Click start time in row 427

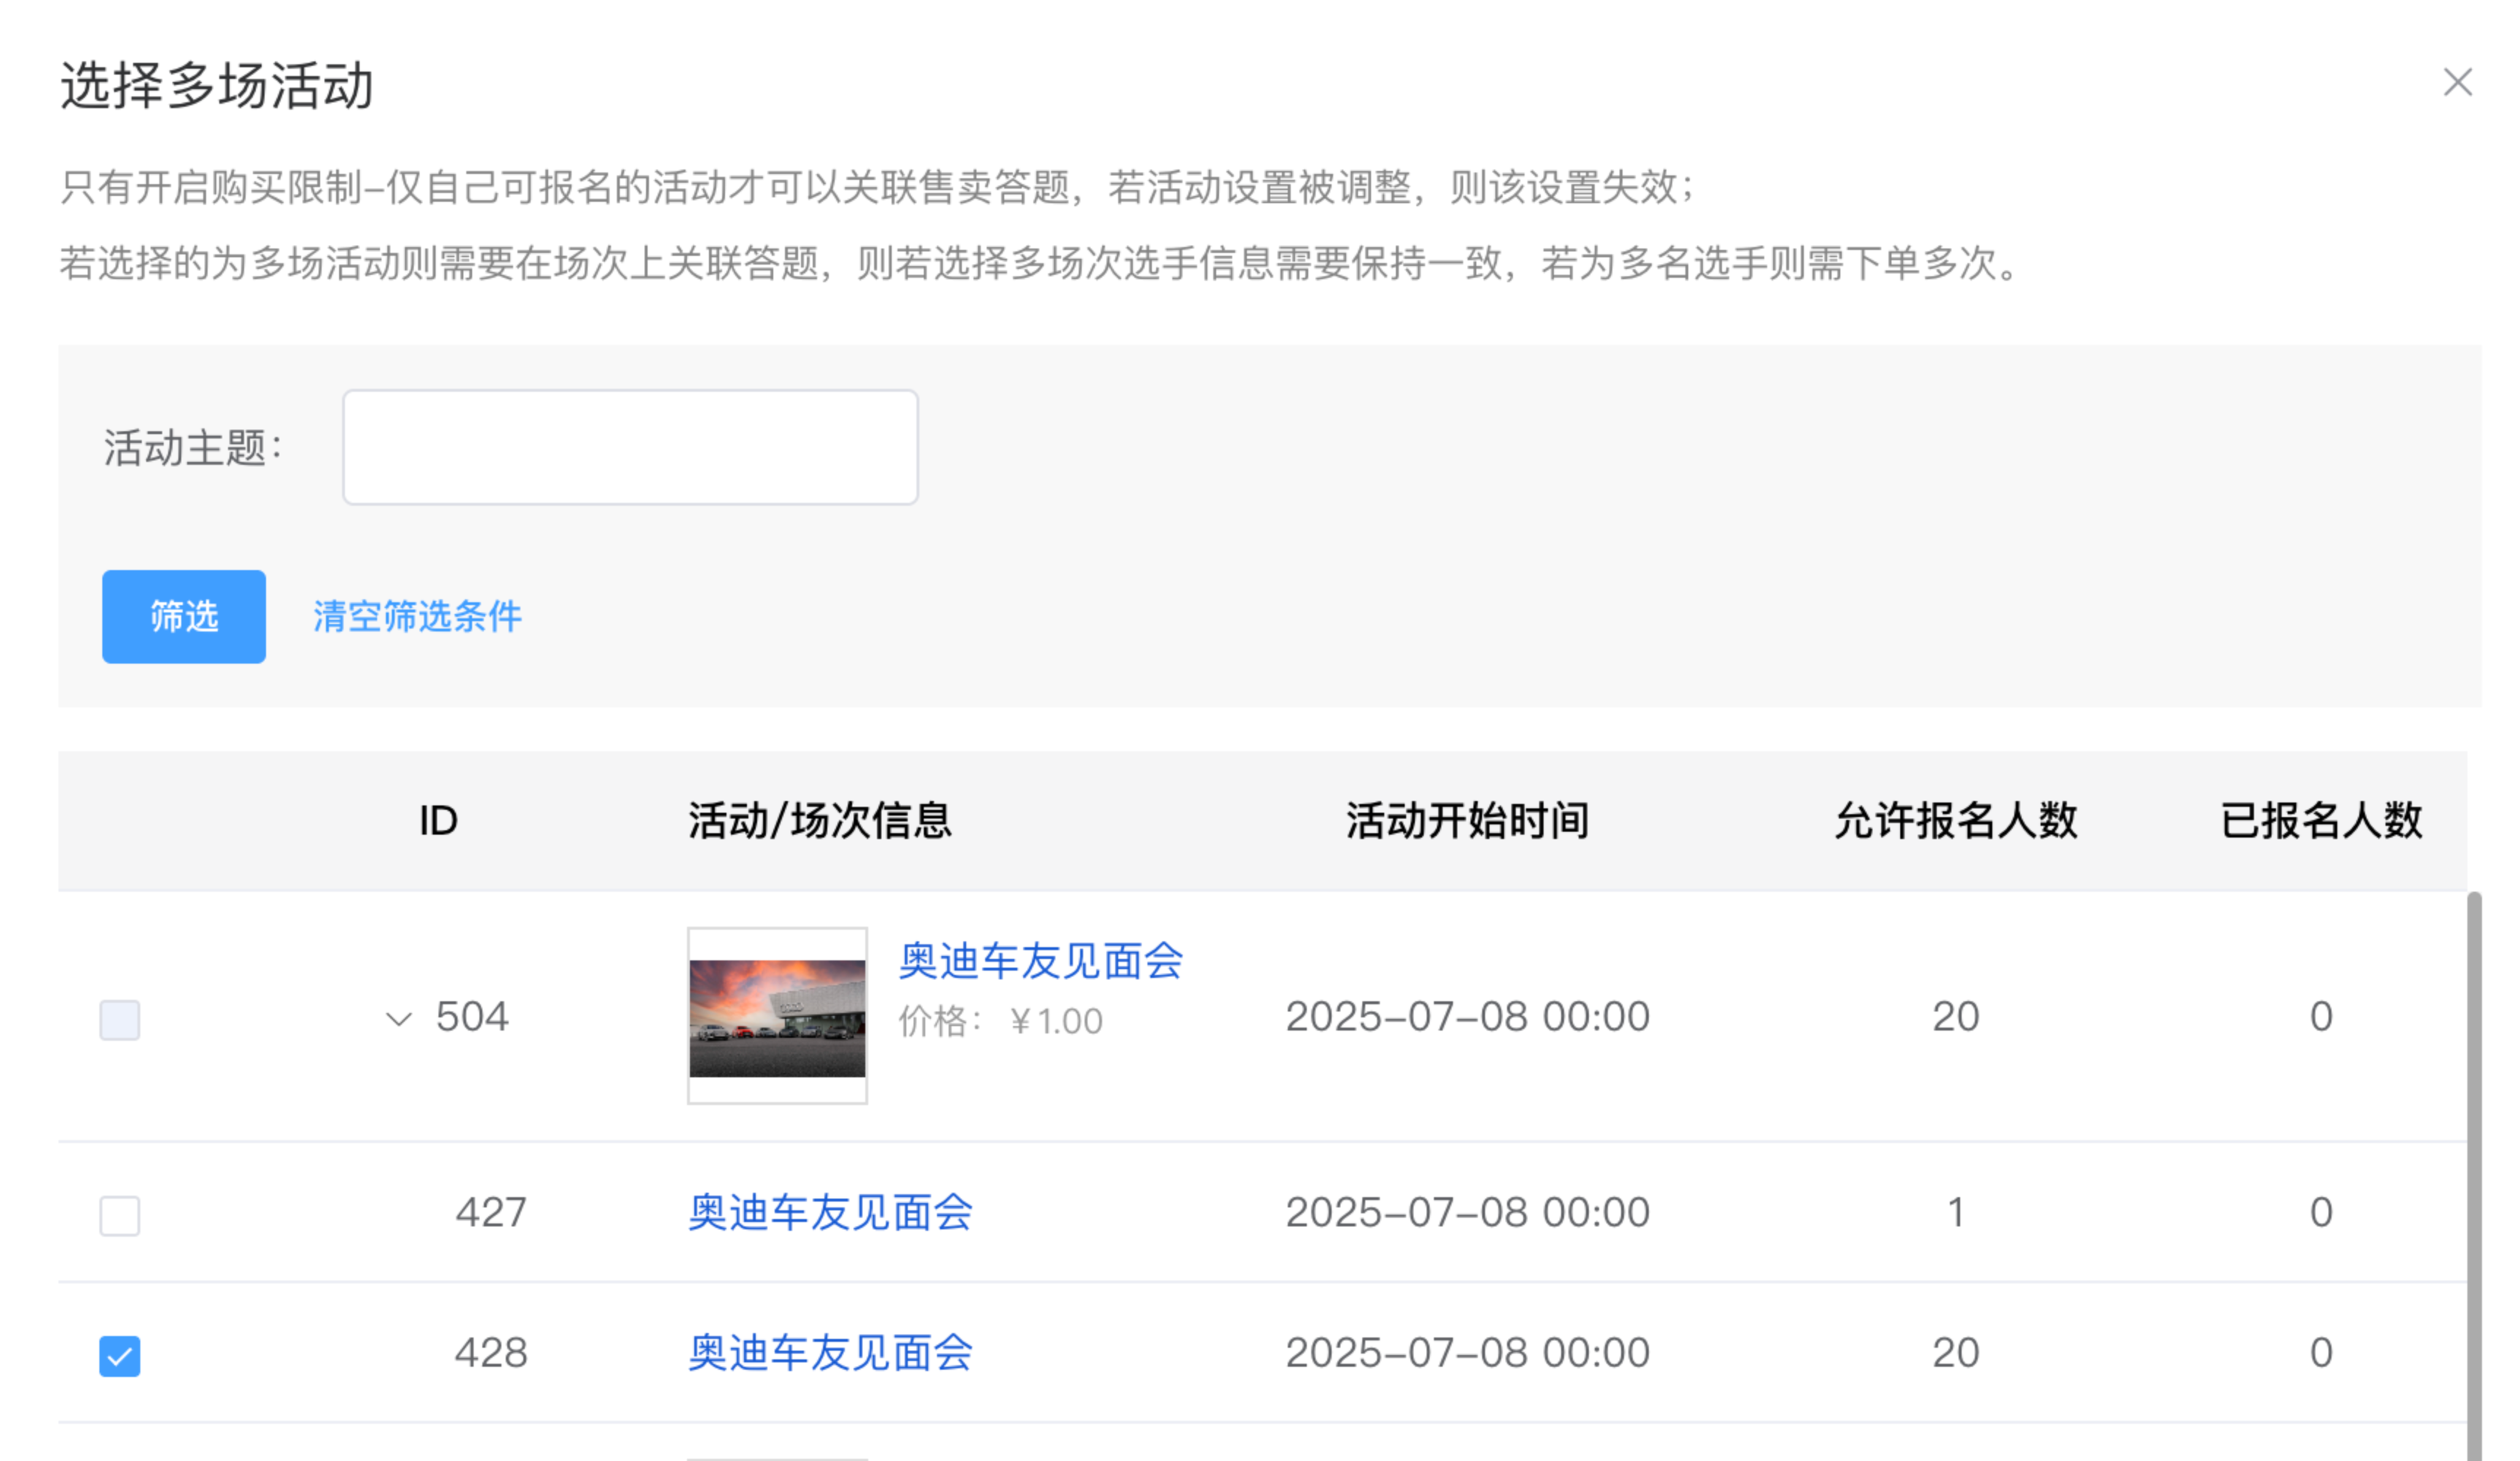coord(1467,1212)
